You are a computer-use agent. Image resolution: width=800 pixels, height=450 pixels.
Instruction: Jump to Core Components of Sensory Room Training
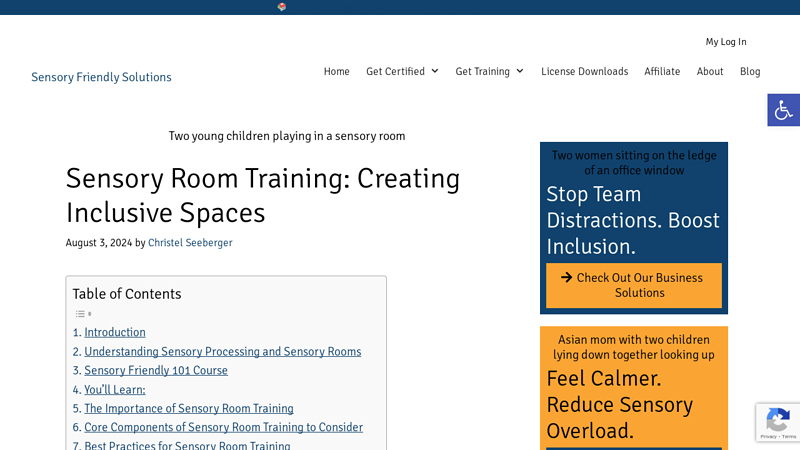pos(223,428)
